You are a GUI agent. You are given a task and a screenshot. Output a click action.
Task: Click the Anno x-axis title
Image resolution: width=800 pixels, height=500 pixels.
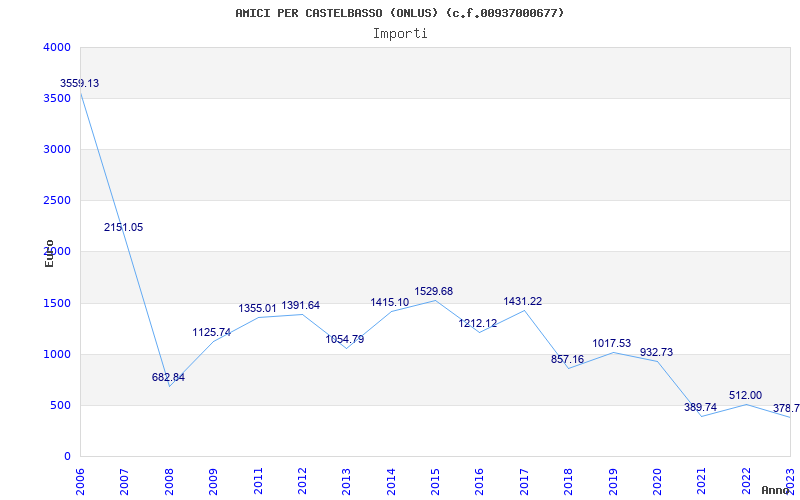pos(776,490)
